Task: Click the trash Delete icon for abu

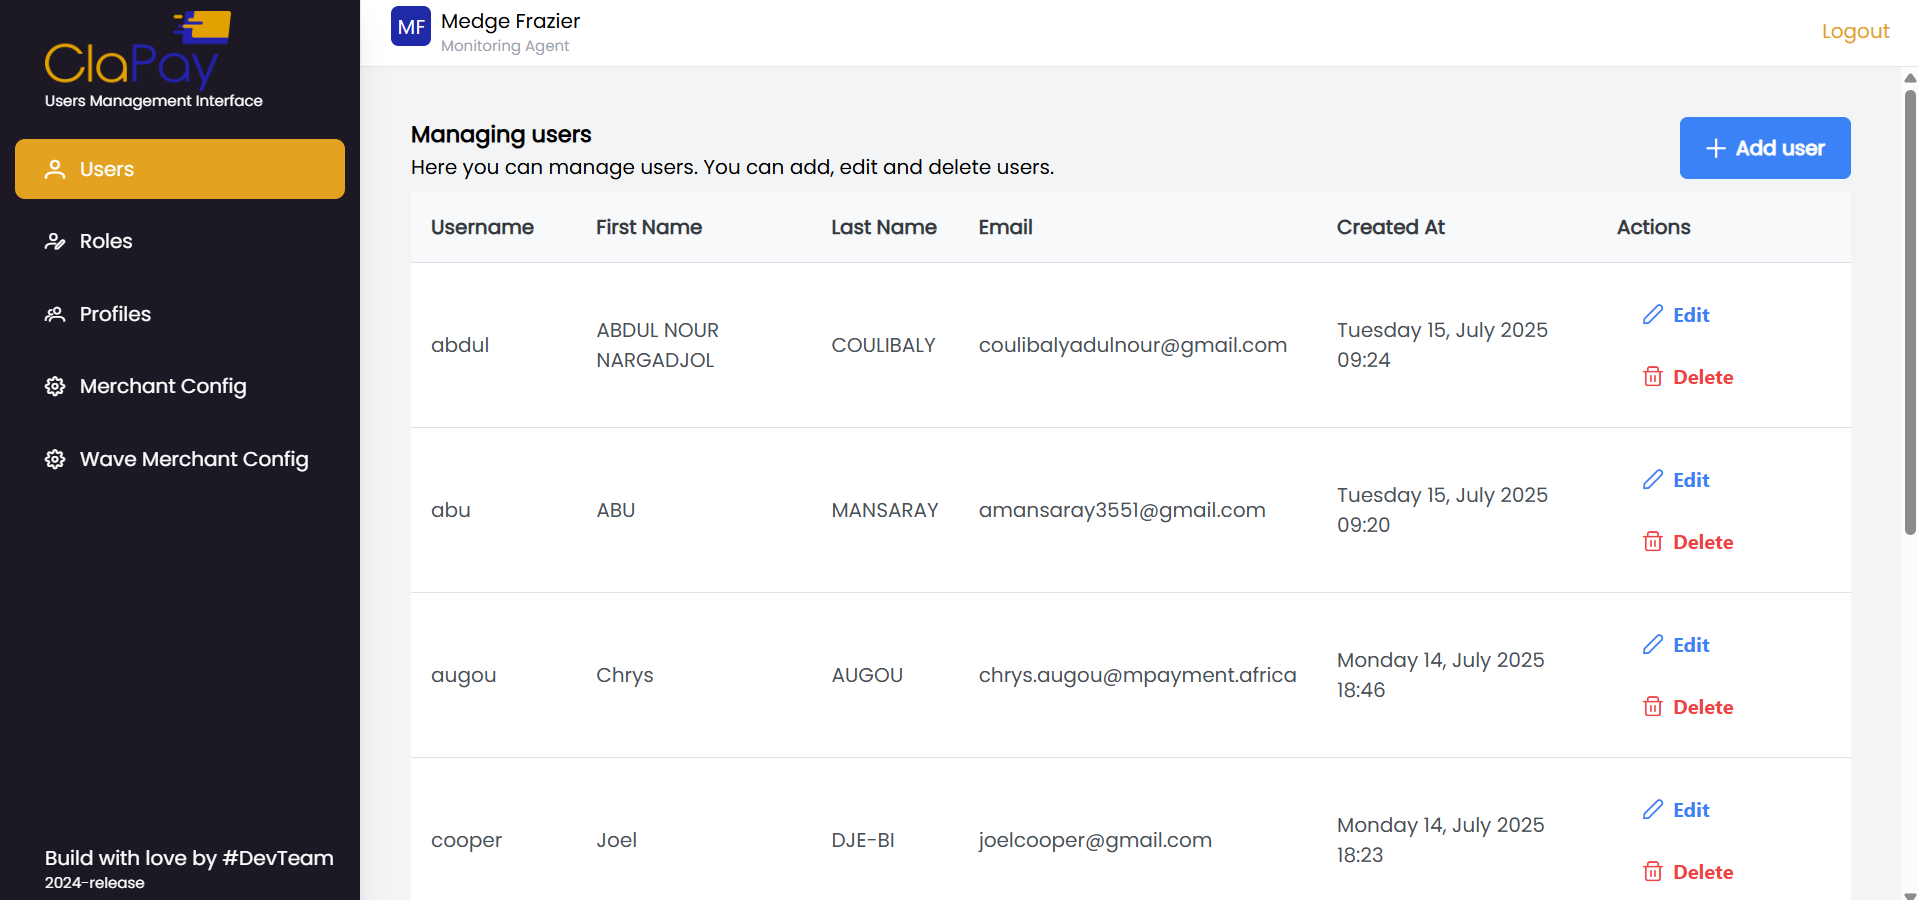Action: pos(1653,541)
